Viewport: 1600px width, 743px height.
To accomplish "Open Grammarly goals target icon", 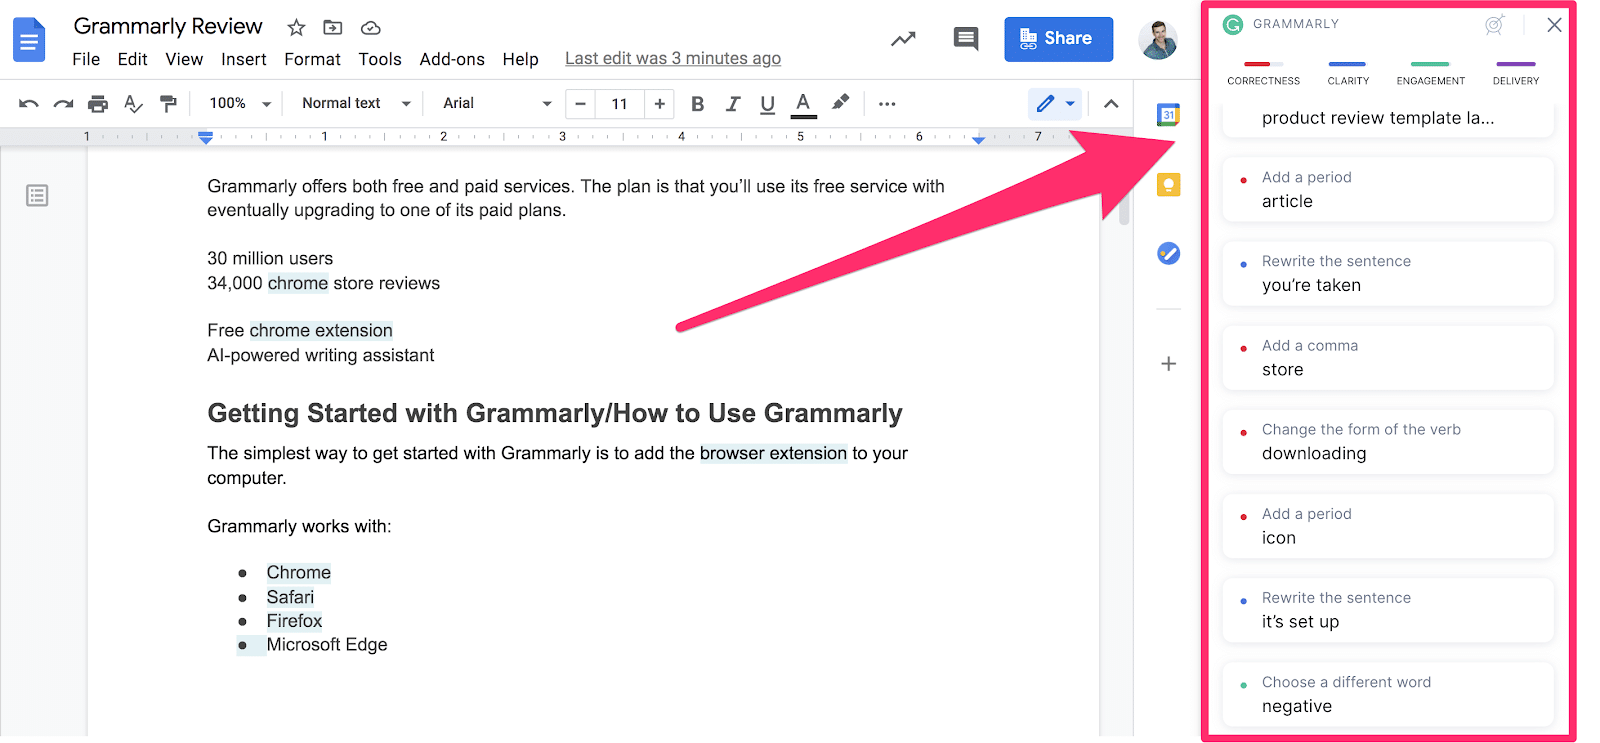I will click(1494, 25).
